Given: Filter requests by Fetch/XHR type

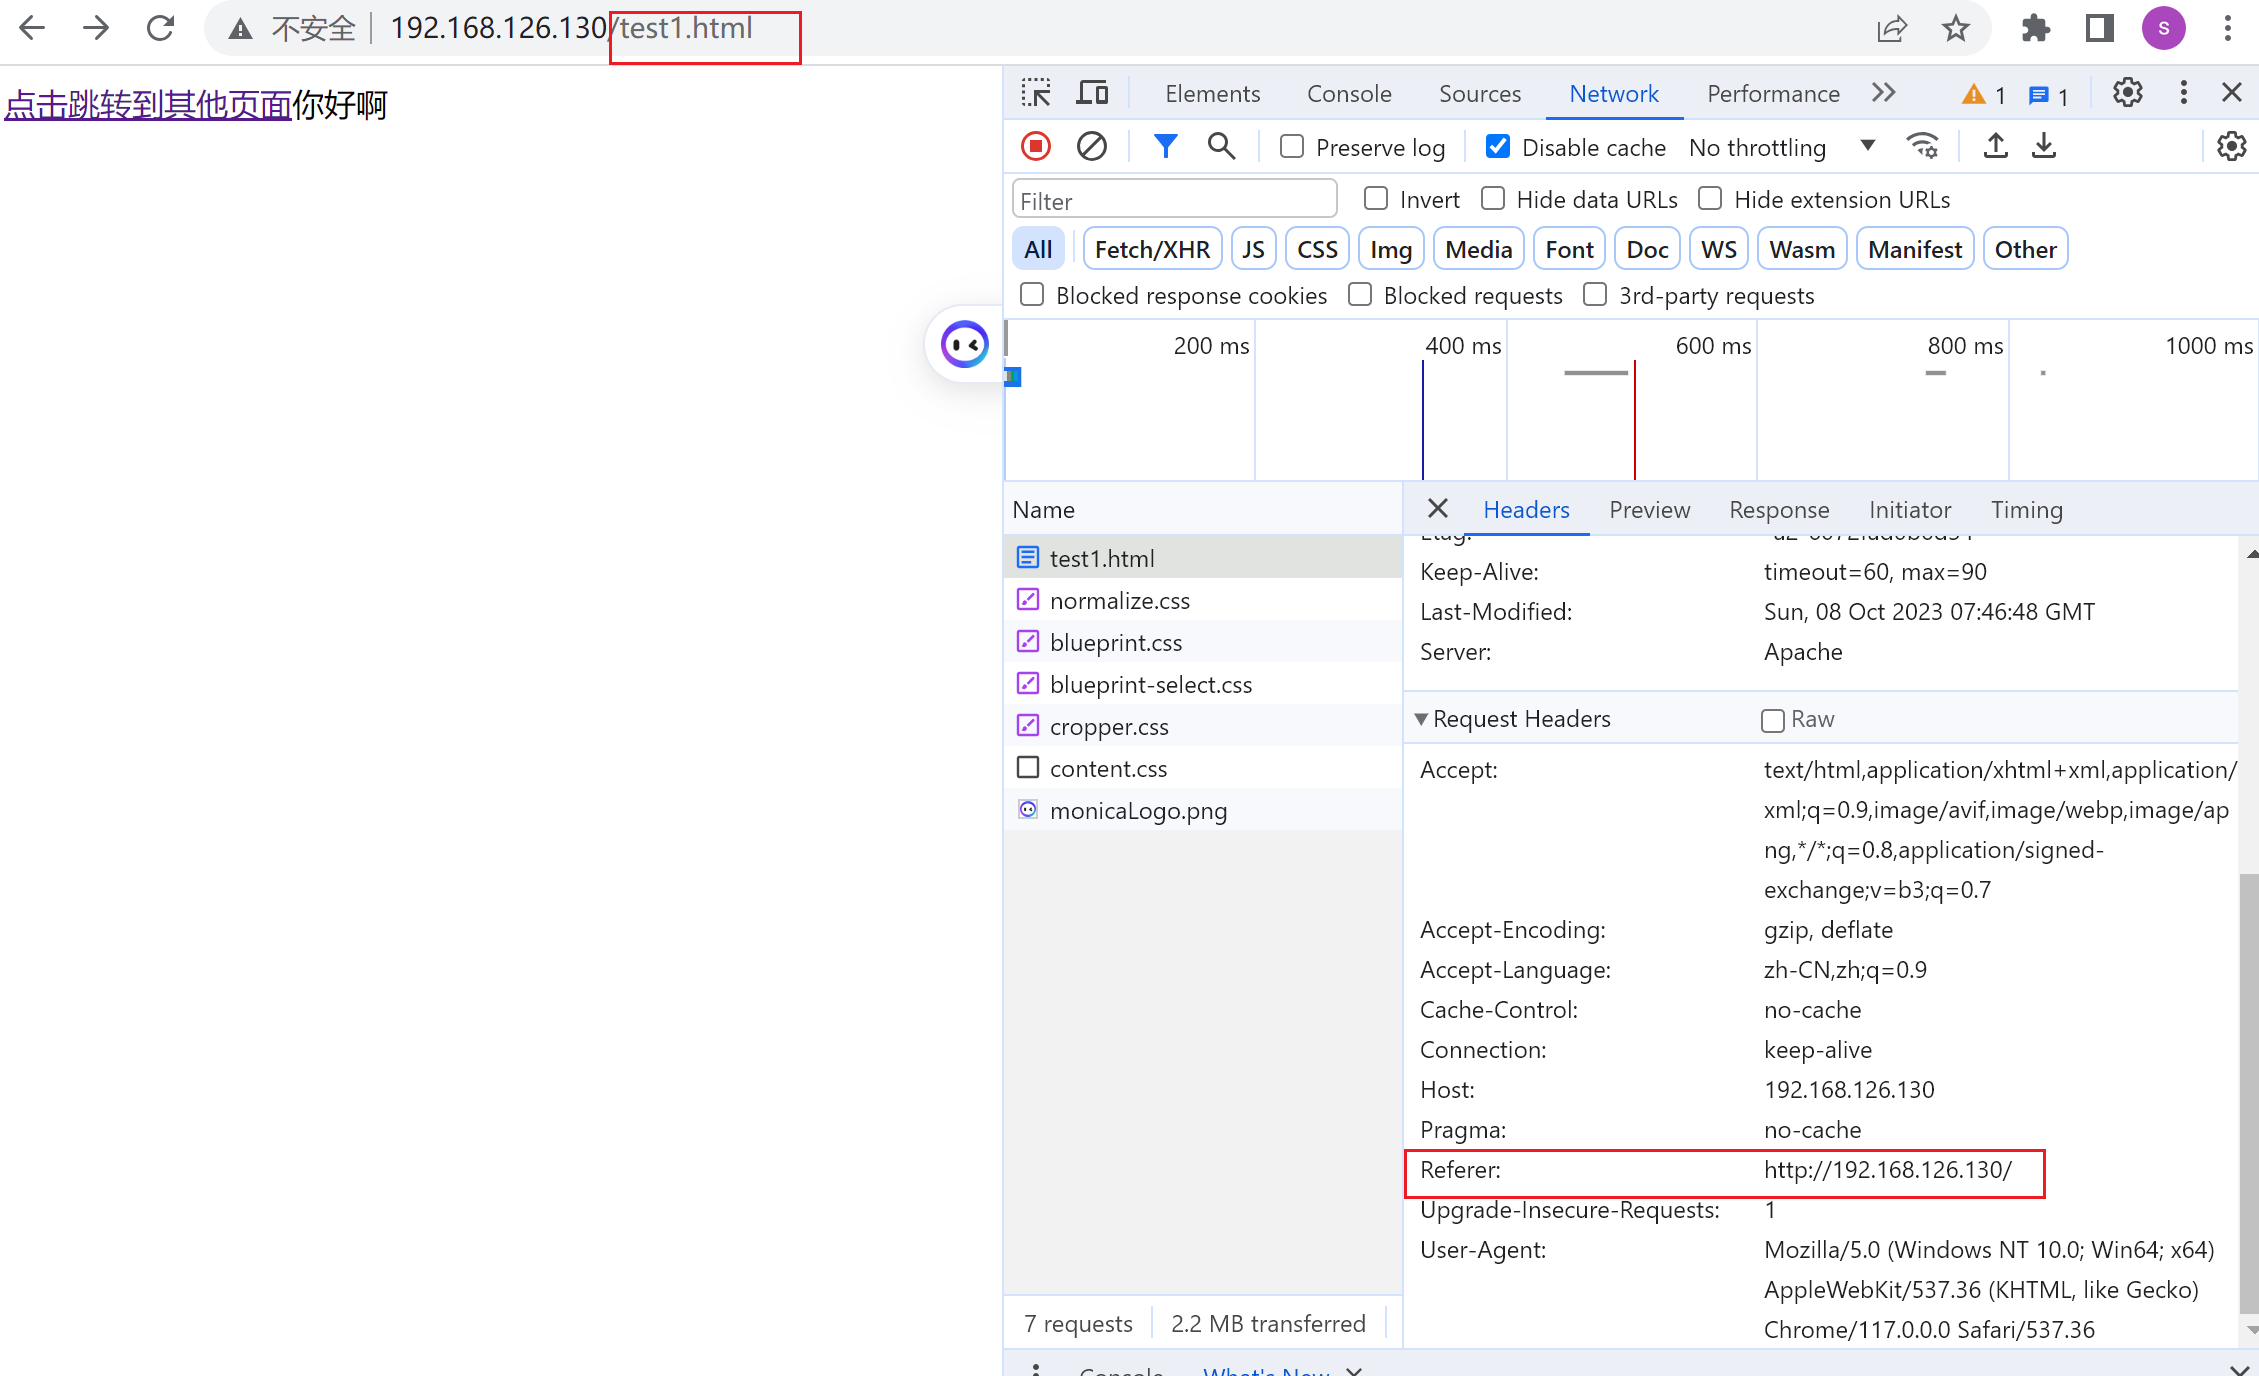Looking at the screenshot, I should click(x=1152, y=249).
